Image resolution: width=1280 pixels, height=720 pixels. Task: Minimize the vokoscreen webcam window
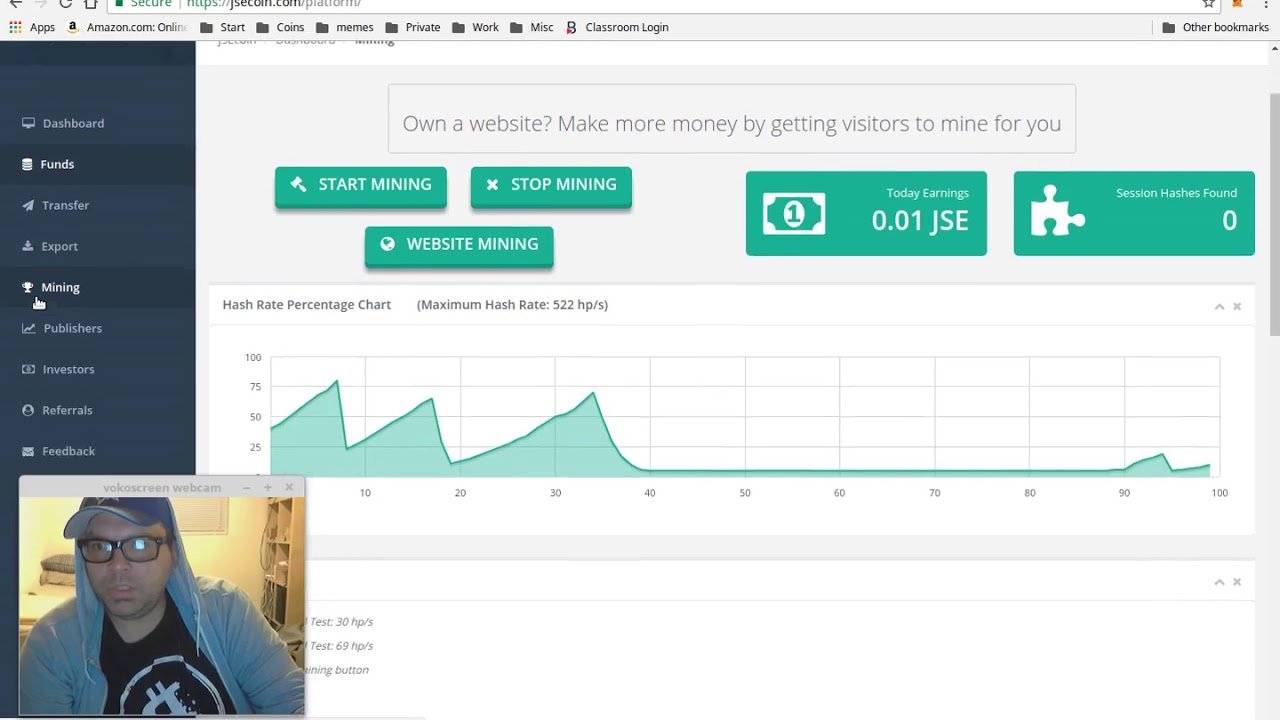coord(246,488)
